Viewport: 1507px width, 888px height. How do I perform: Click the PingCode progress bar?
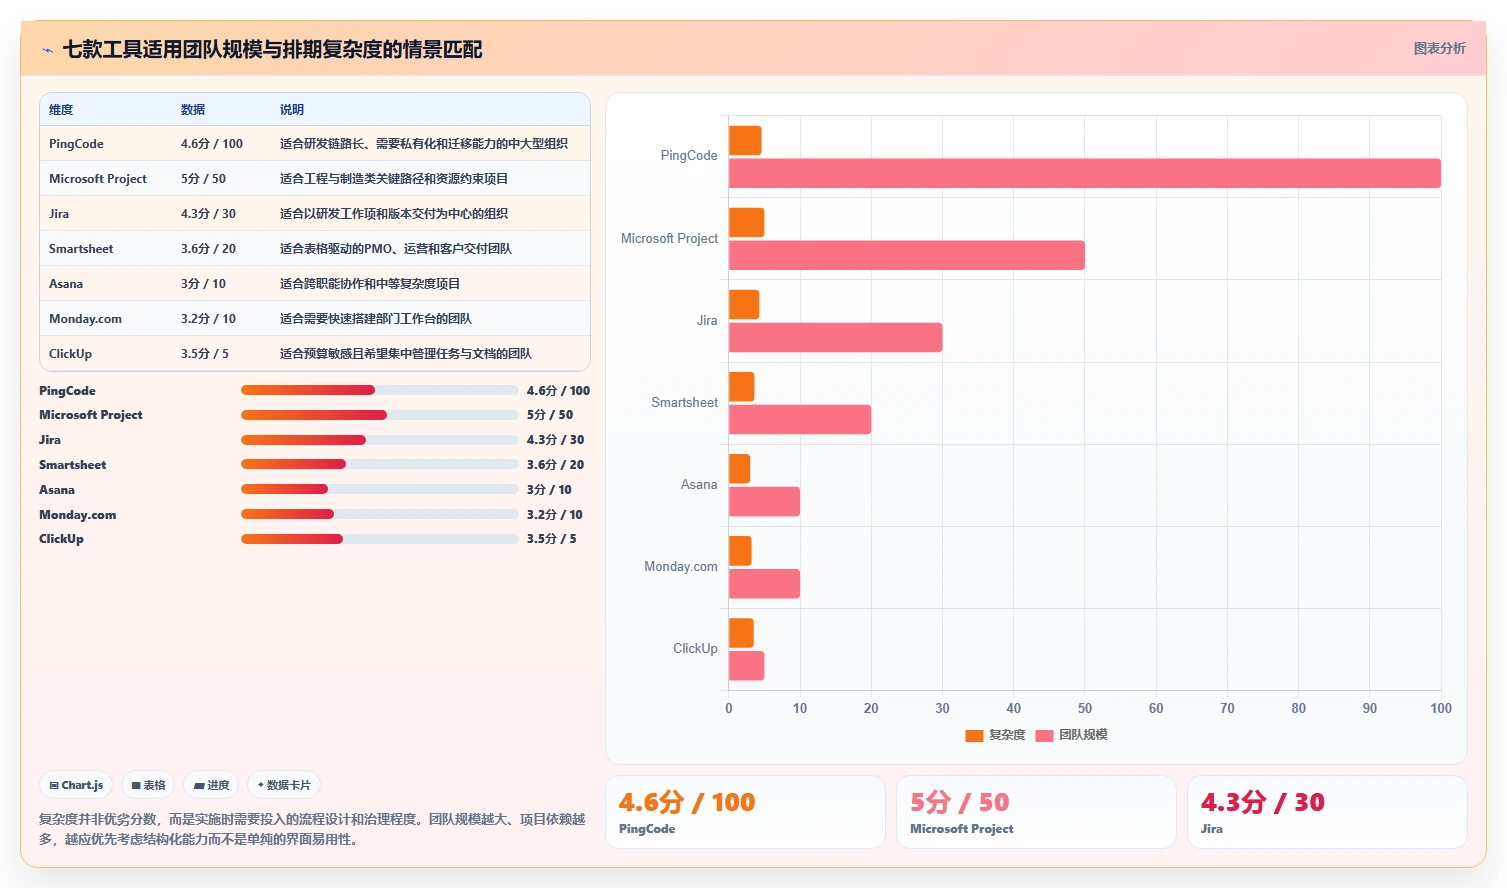coord(379,390)
